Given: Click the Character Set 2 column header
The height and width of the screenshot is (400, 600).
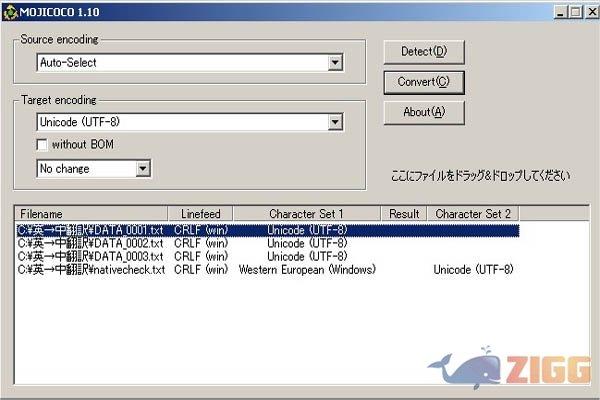Looking at the screenshot, I should point(473,214).
